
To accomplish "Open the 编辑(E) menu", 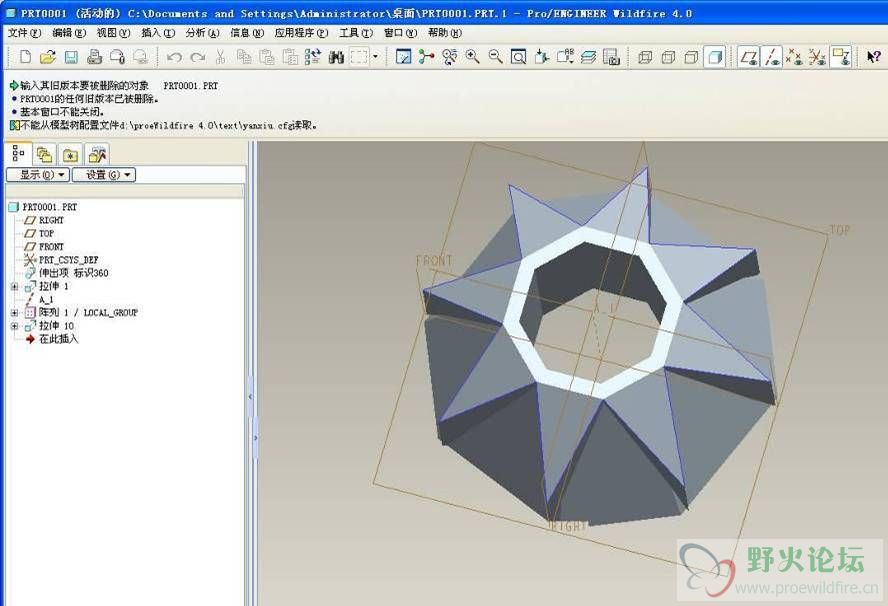I will coord(69,33).
